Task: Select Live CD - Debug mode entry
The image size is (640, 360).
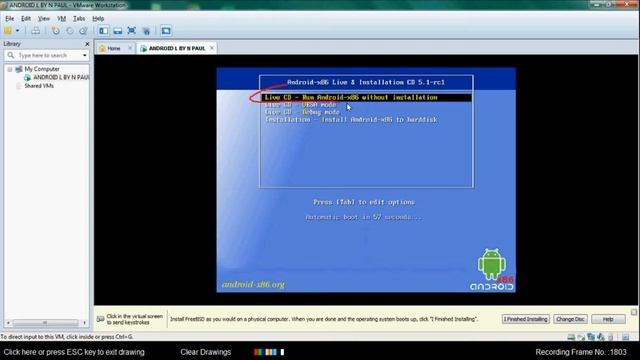Action: pos(302,112)
